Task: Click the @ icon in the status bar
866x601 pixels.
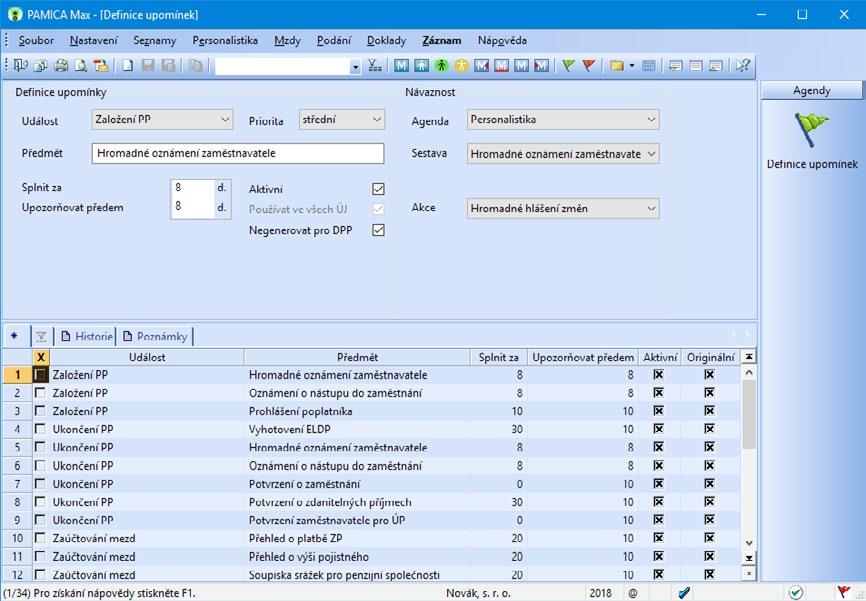Action: pyautogui.click(x=633, y=593)
